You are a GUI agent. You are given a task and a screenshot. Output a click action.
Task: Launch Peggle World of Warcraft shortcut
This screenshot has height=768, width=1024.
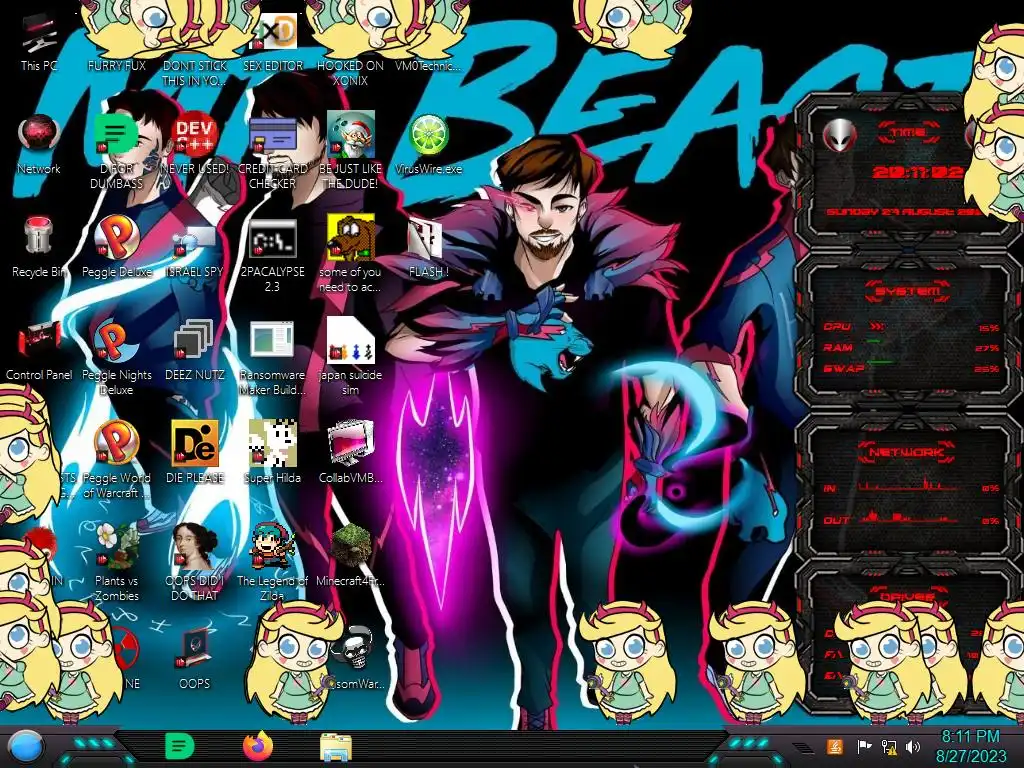[116, 460]
